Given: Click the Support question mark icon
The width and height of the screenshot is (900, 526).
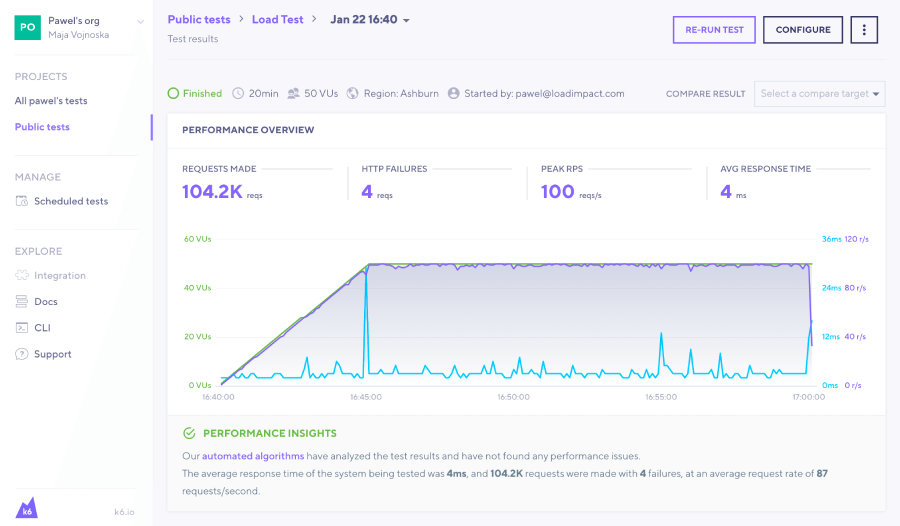Looking at the screenshot, I should point(22,354).
